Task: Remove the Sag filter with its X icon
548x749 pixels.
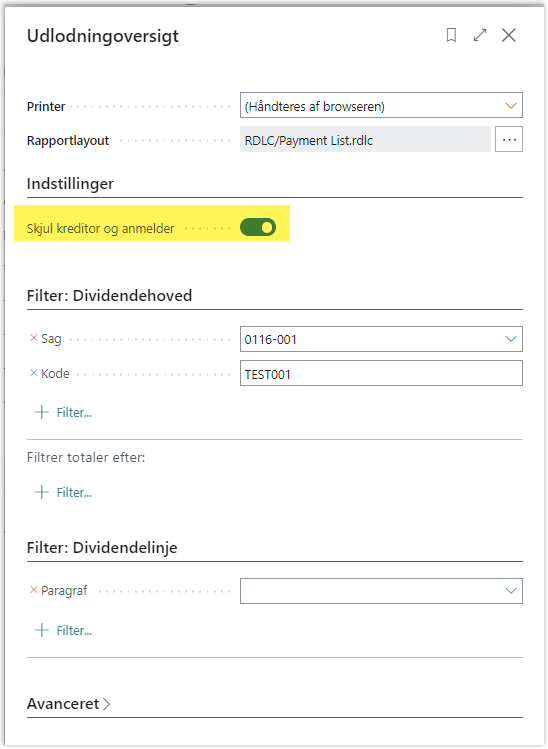Action: click(33, 338)
